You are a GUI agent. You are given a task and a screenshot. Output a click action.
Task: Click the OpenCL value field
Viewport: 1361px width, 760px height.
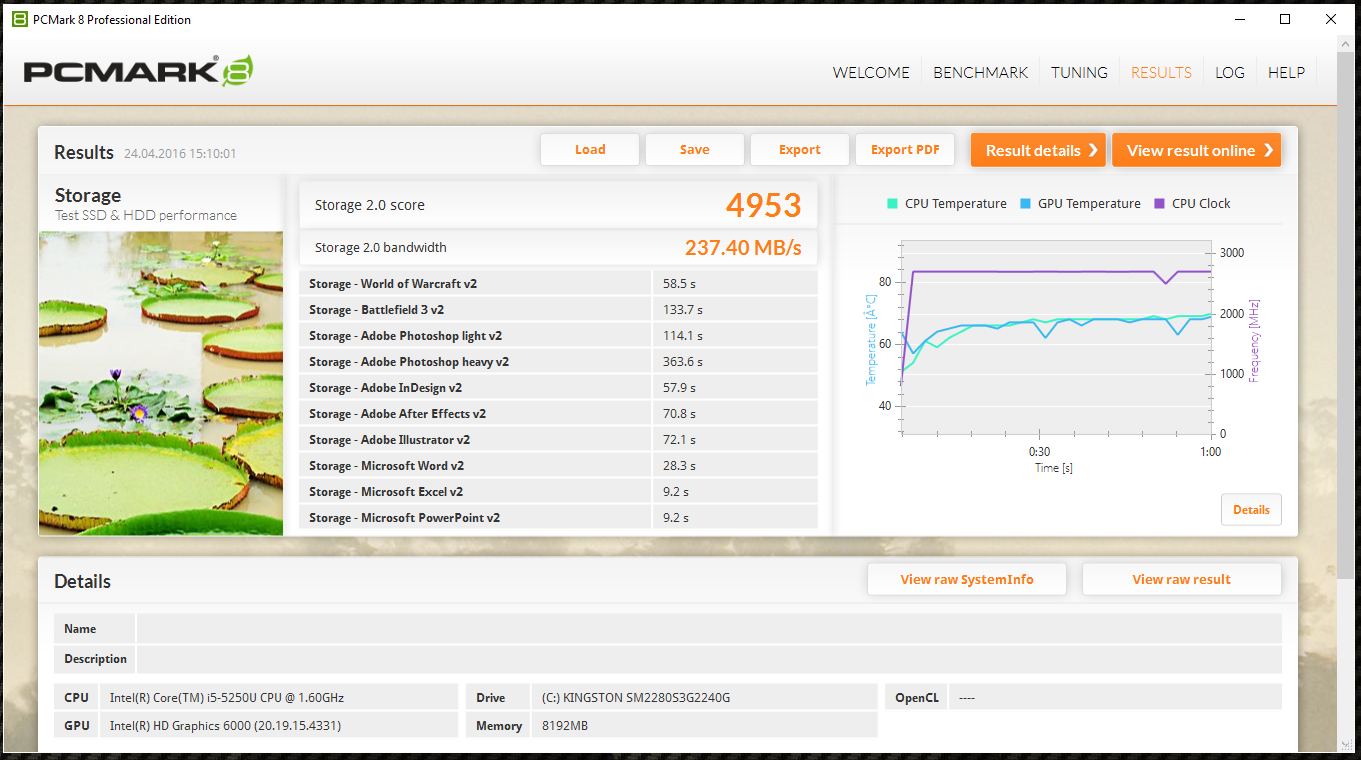(x=1114, y=698)
